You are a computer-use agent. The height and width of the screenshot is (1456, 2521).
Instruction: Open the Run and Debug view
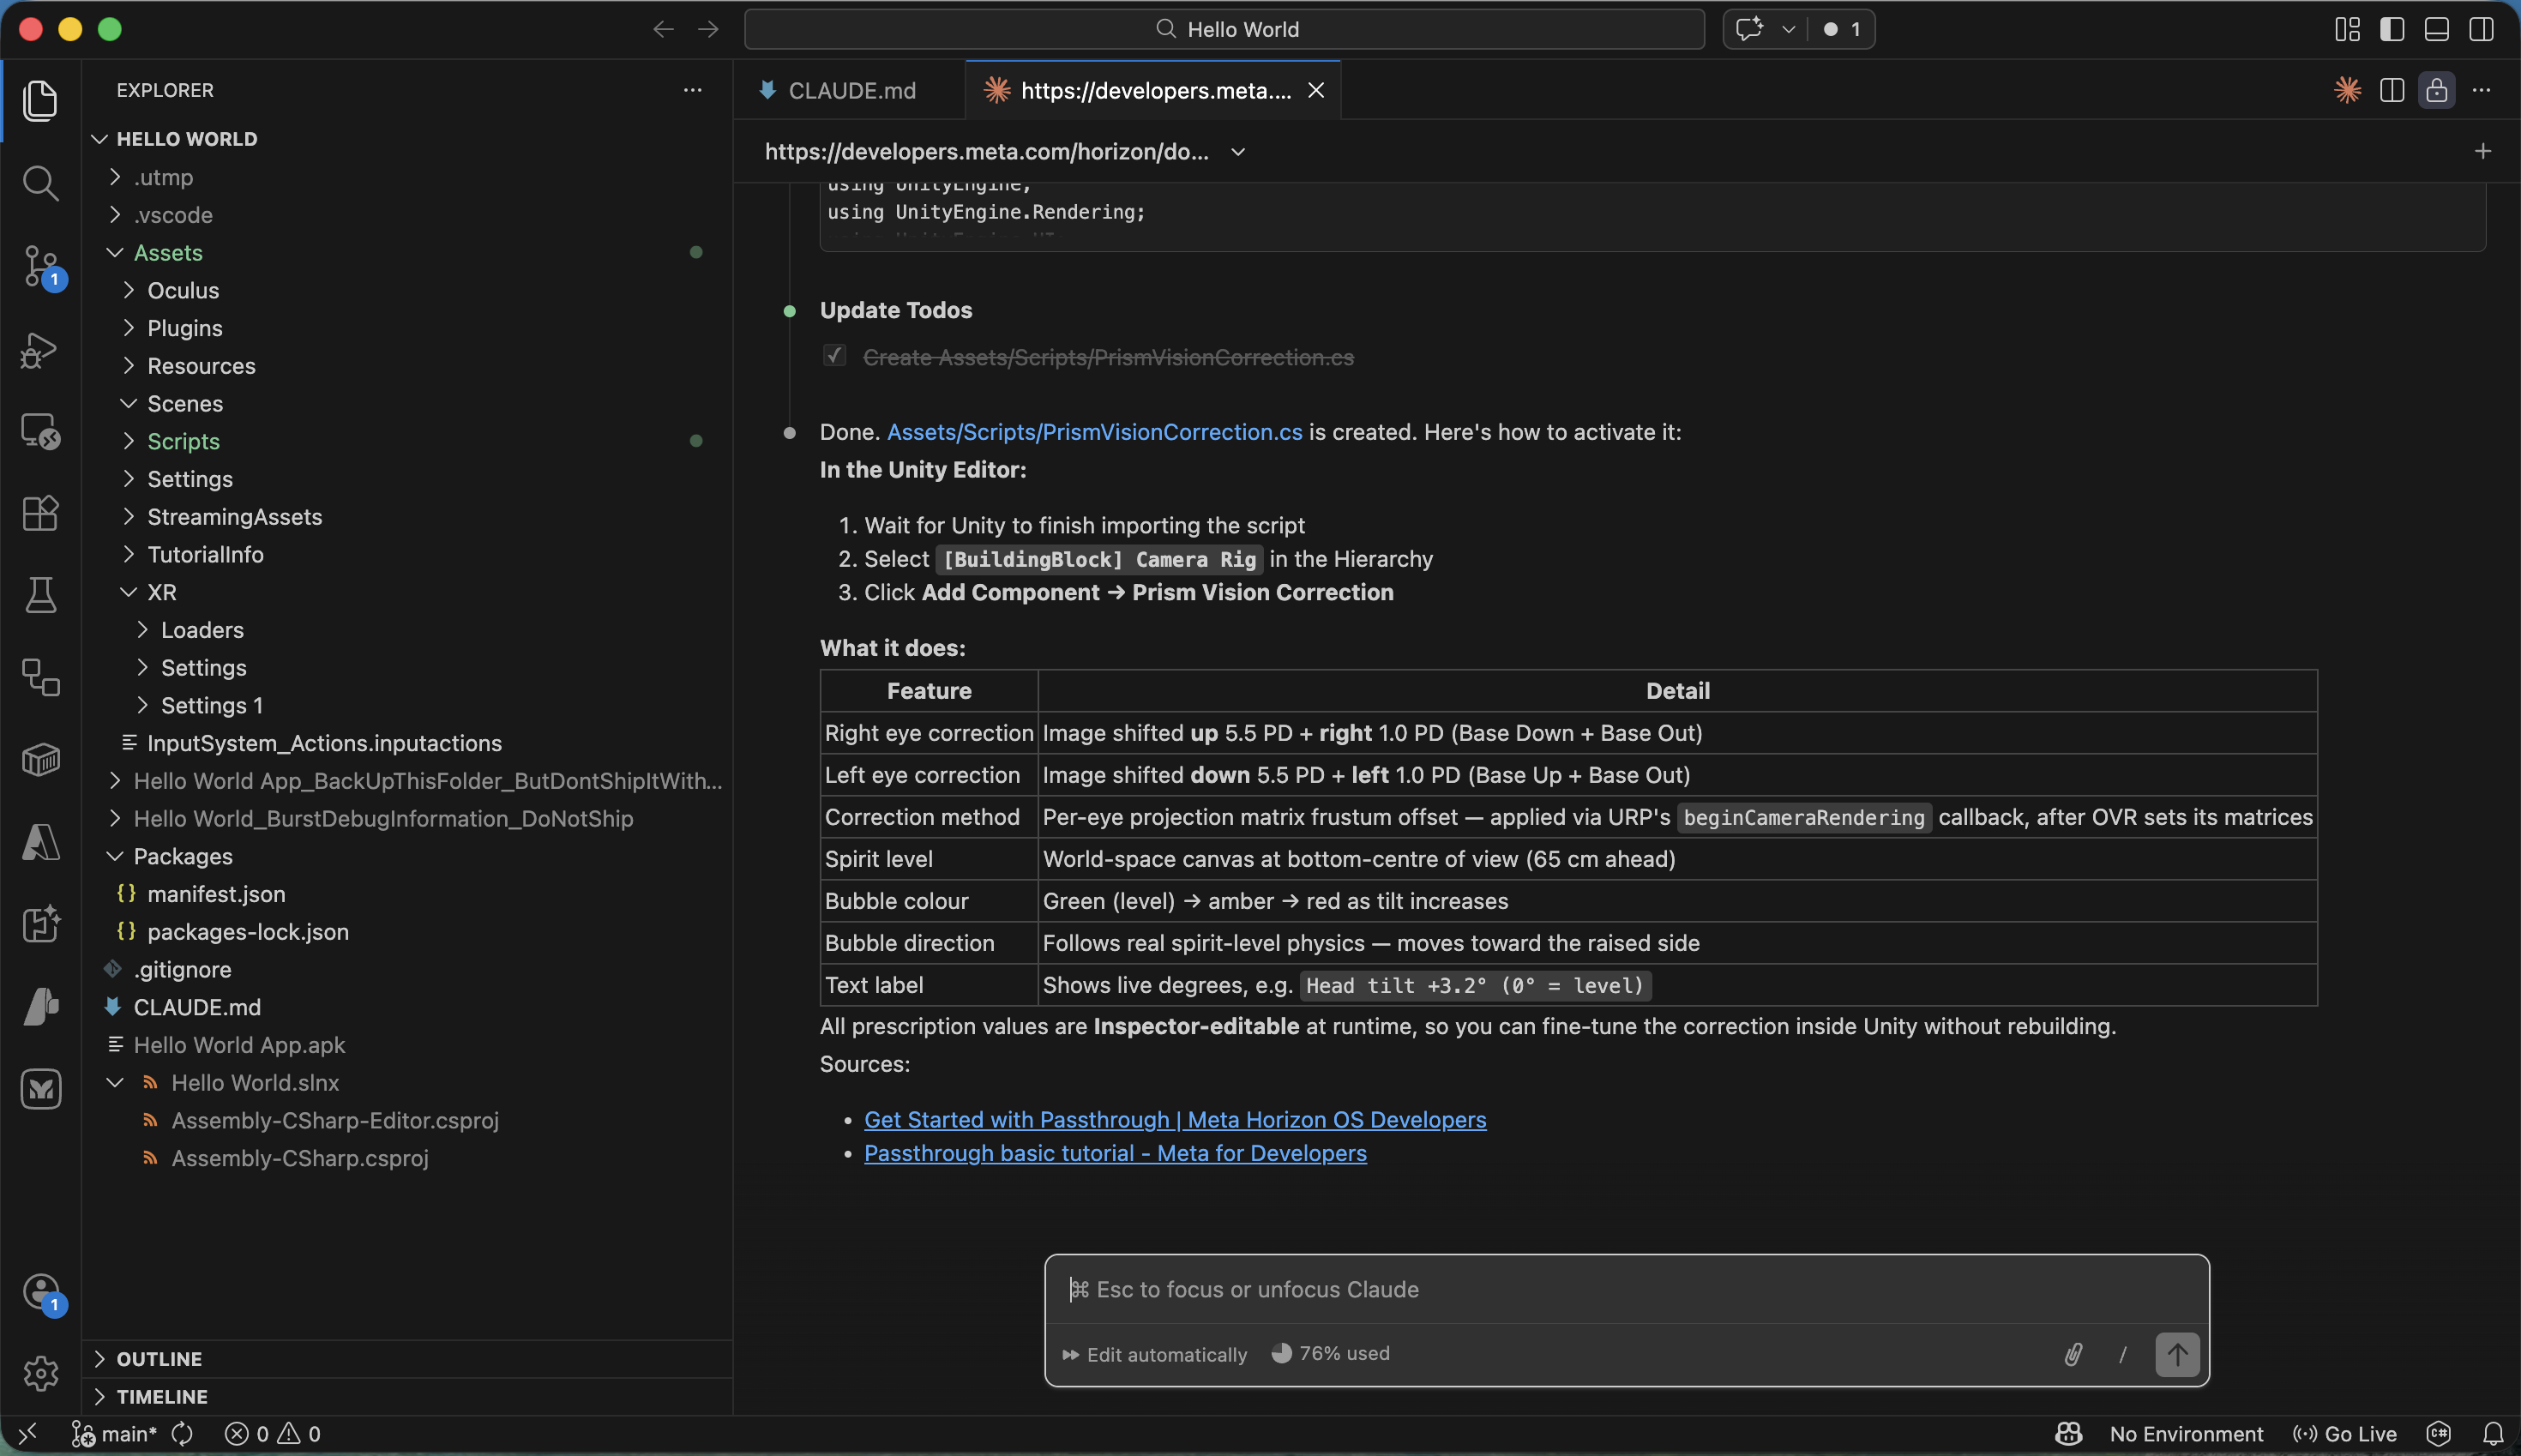41,350
